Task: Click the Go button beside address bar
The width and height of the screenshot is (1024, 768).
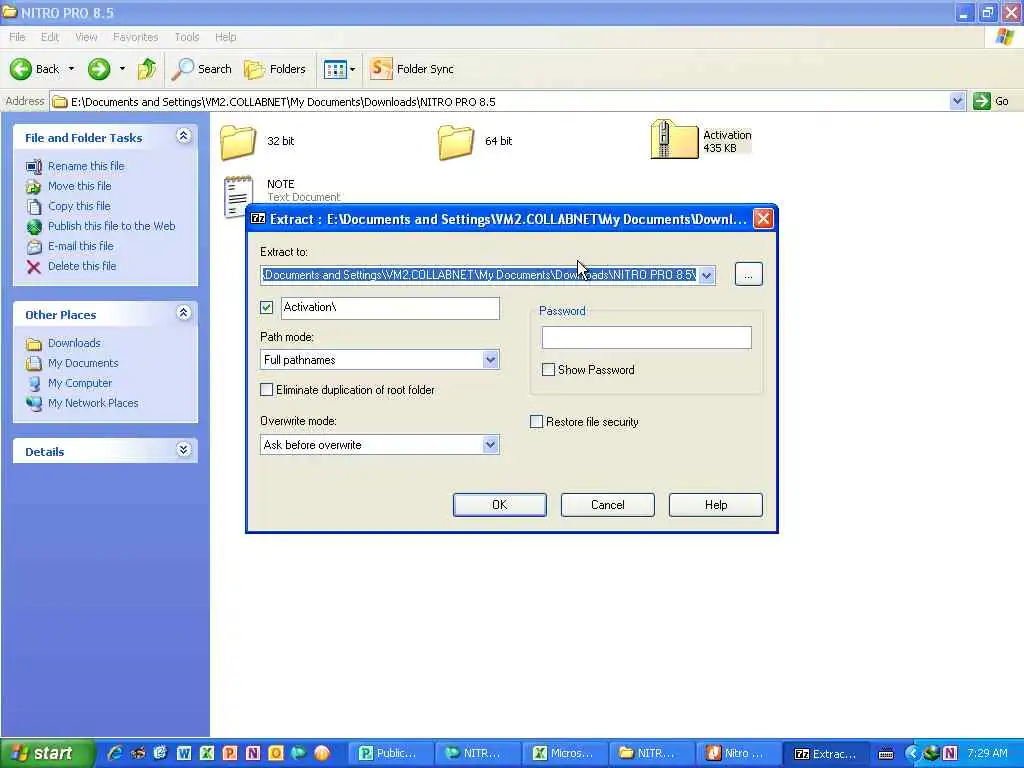Action: [991, 101]
